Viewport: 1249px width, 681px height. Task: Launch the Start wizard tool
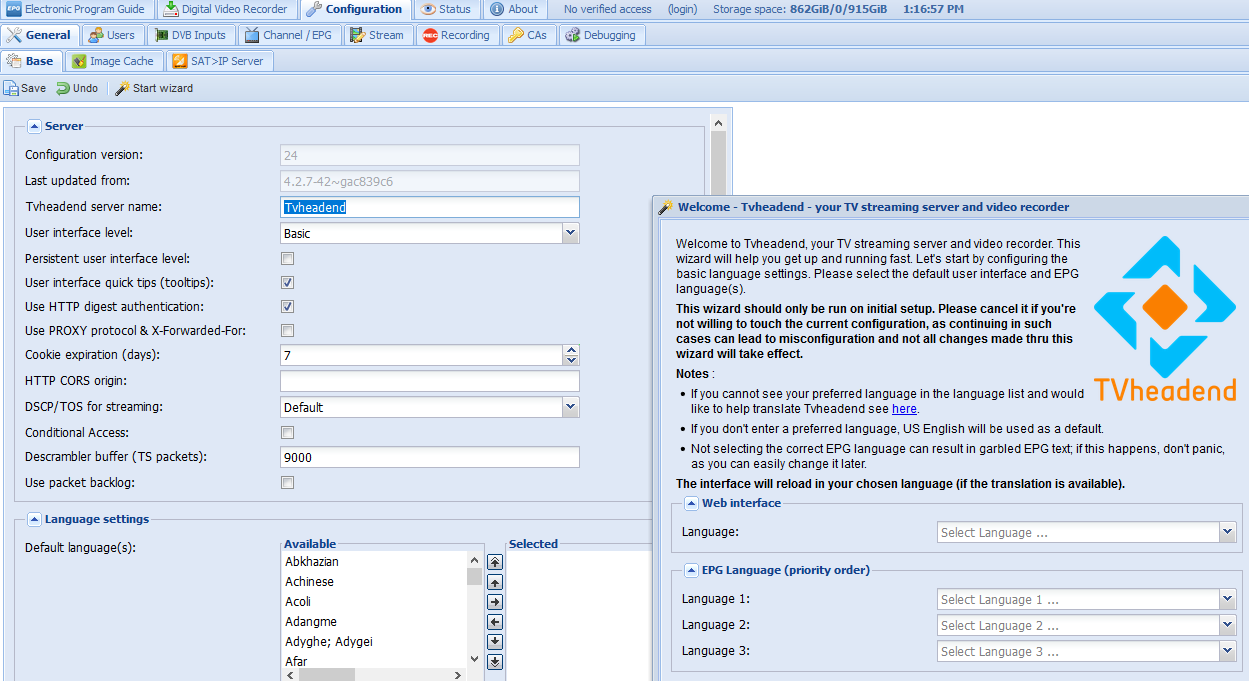tap(153, 88)
